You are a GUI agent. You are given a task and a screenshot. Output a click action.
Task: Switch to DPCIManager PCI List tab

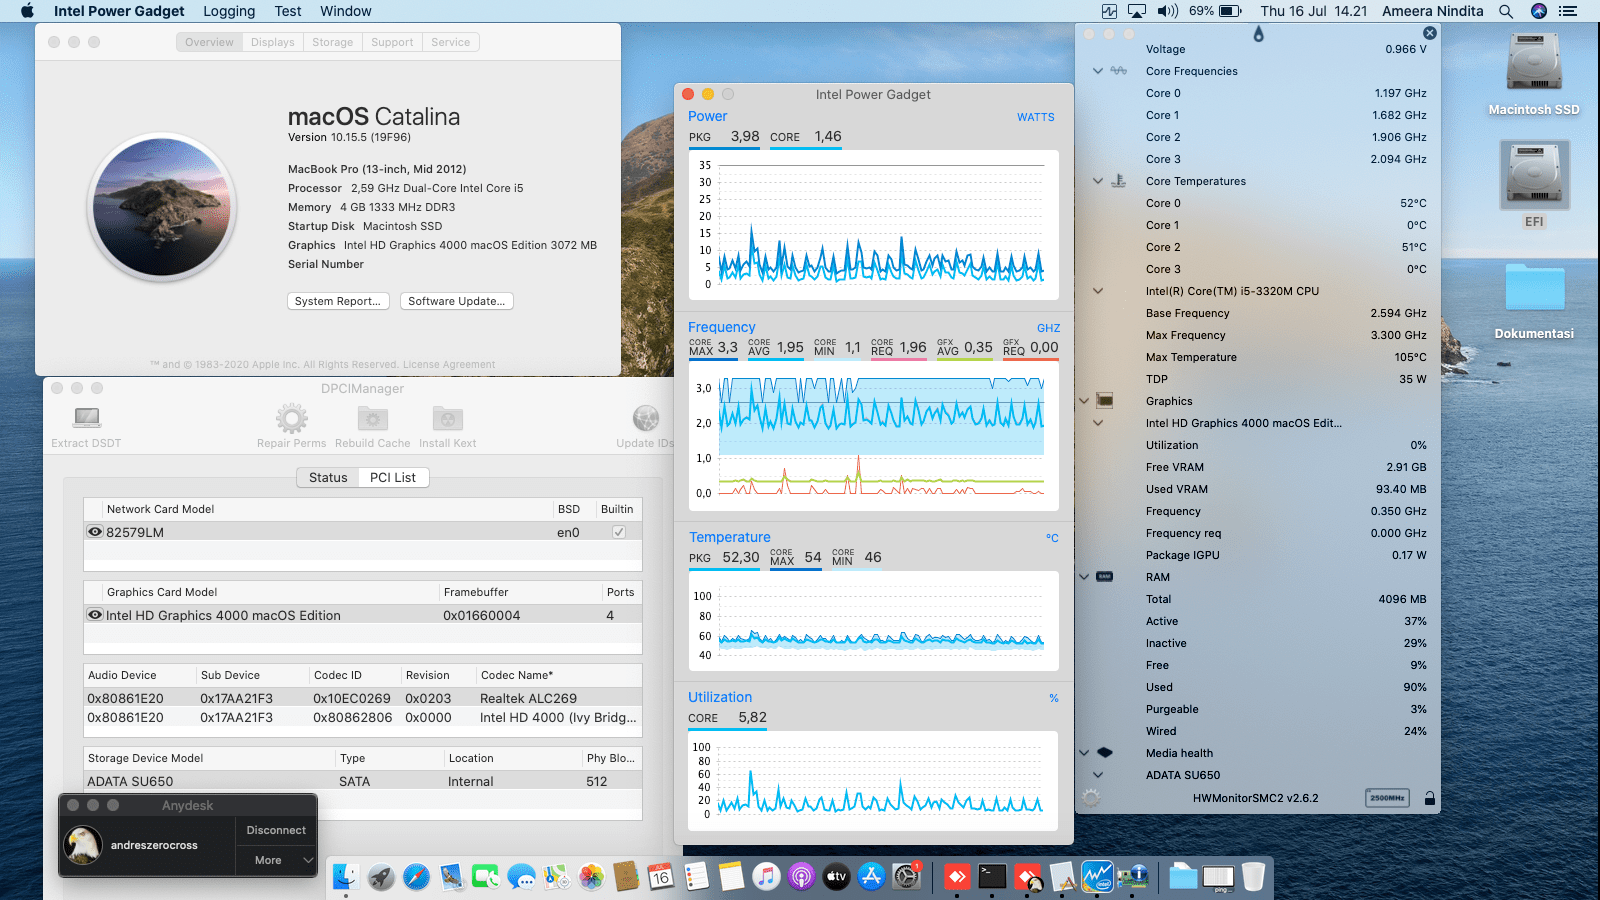click(x=393, y=477)
